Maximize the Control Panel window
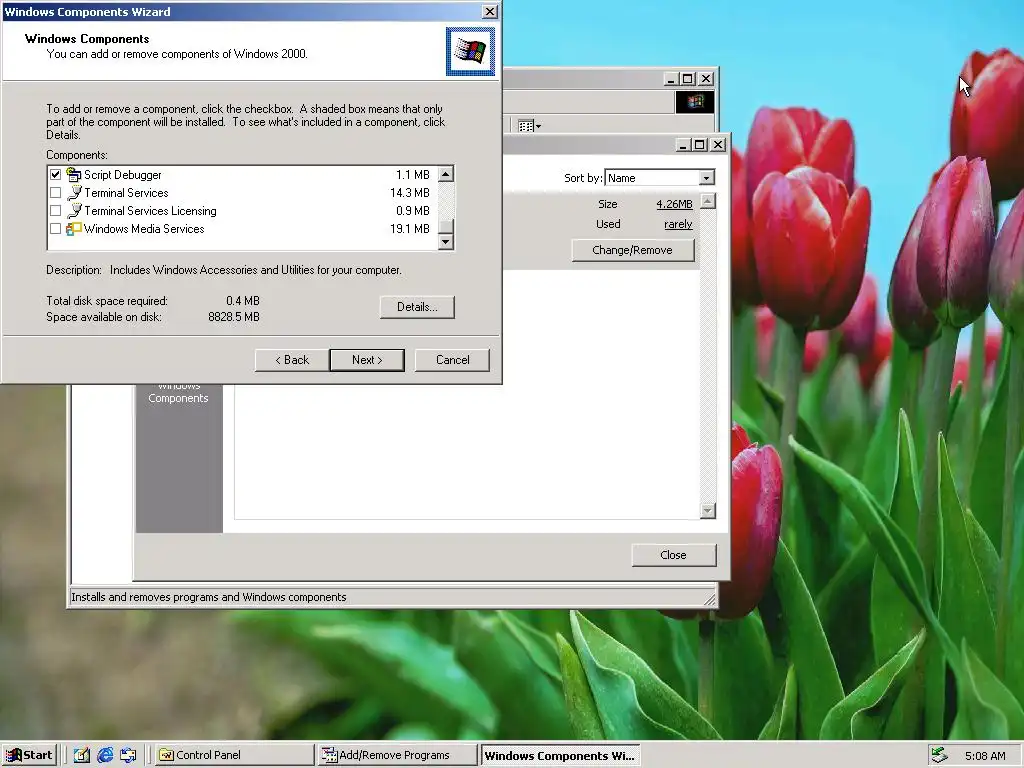This screenshot has height=768, width=1024. tap(688, 79)
